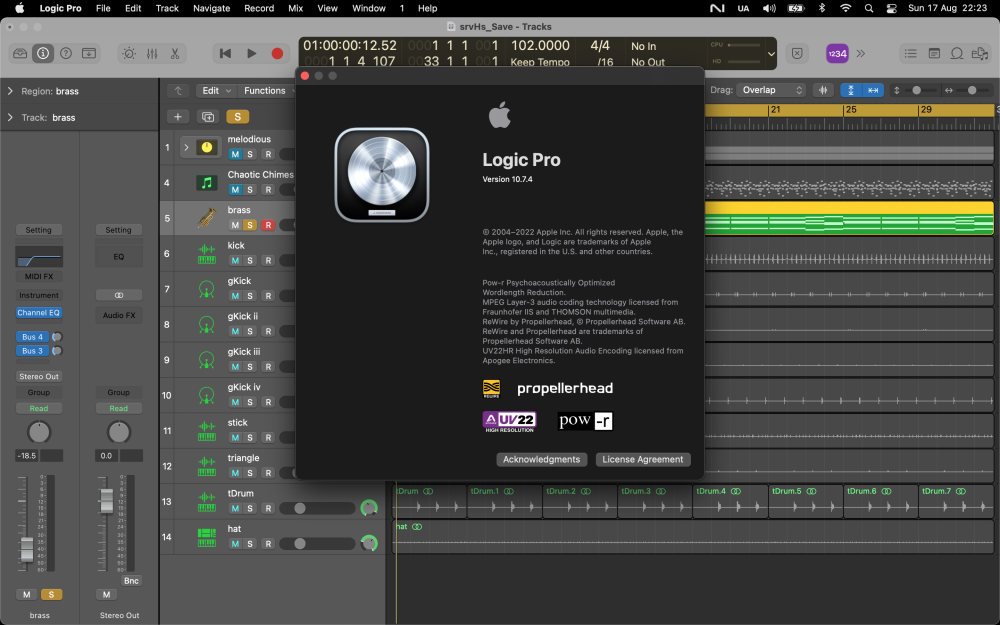Open Acknowledgments in About window
1000x625 pixels.
(x=541, y=459)
